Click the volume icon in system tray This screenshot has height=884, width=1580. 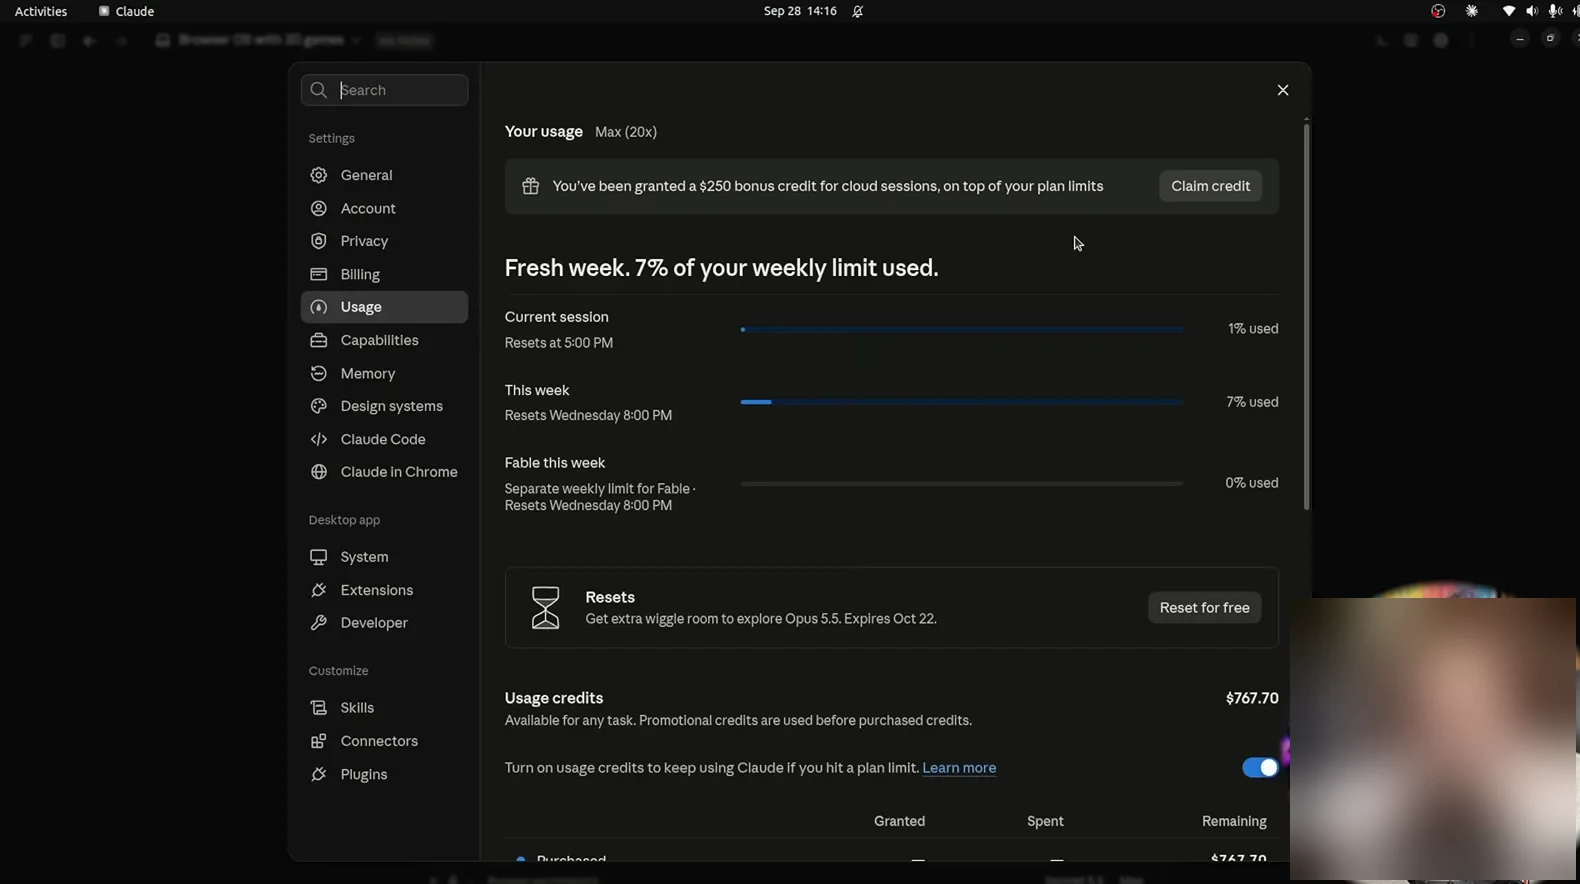pyautogui.click(x=1531, y=11)
